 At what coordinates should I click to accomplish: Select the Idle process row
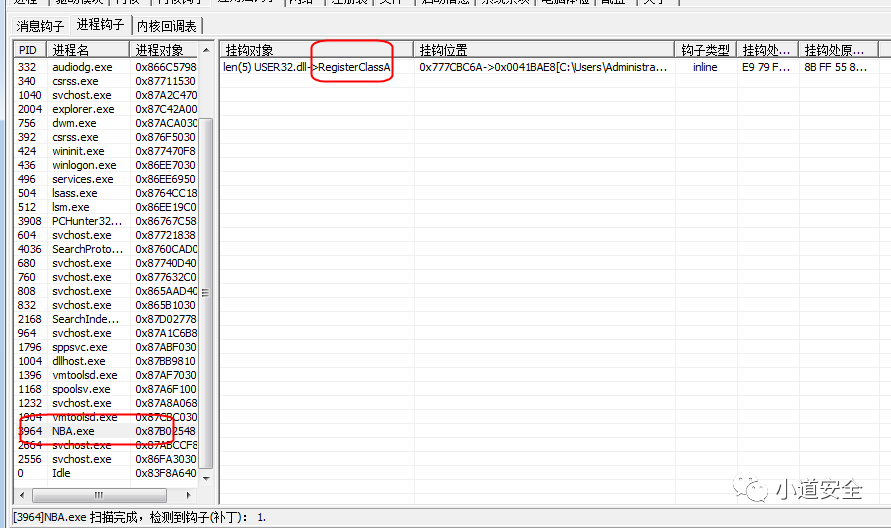tap(106, 473)
